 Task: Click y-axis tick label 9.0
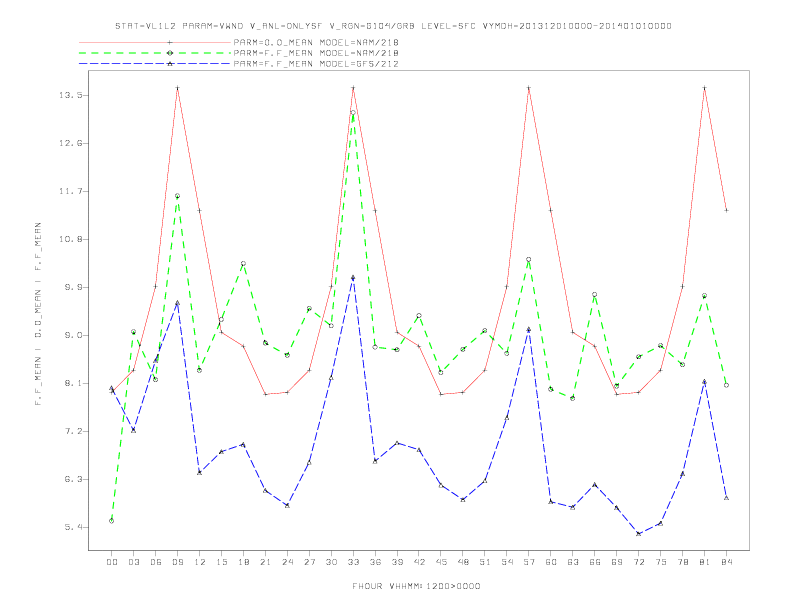click(x=74, y=335)
